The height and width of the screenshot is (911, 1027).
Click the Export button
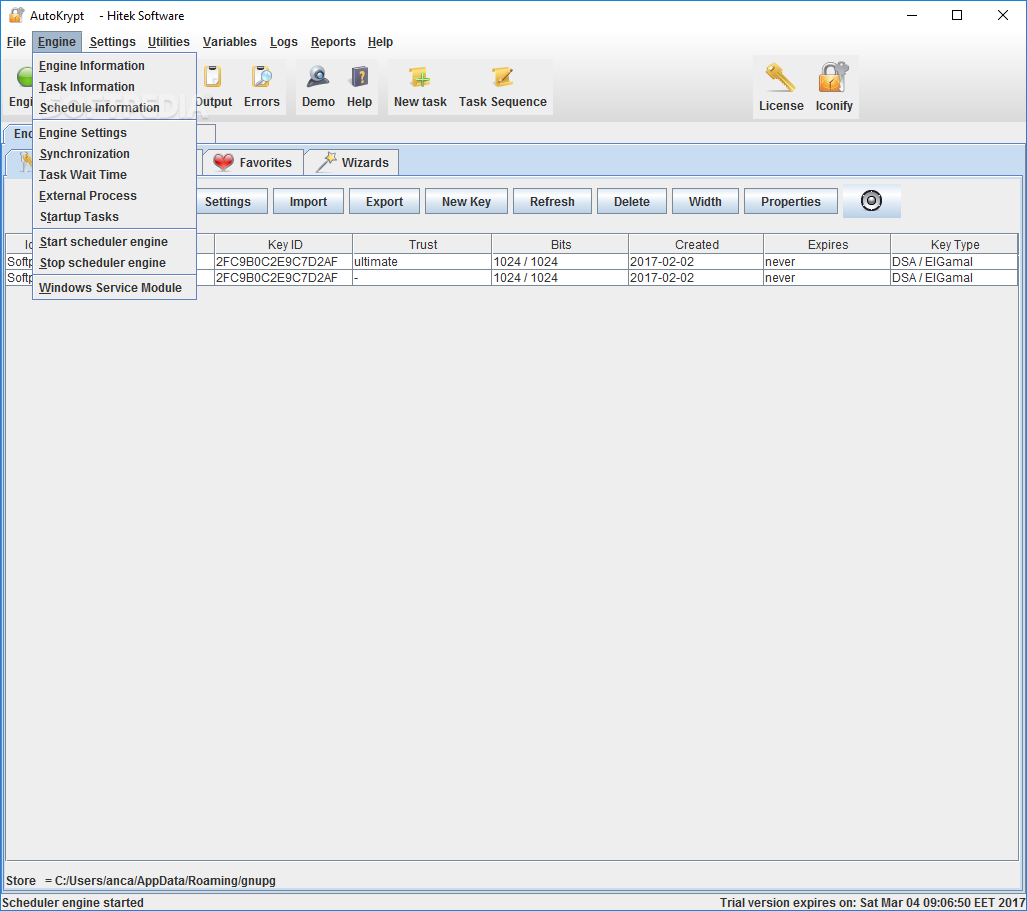384,202
